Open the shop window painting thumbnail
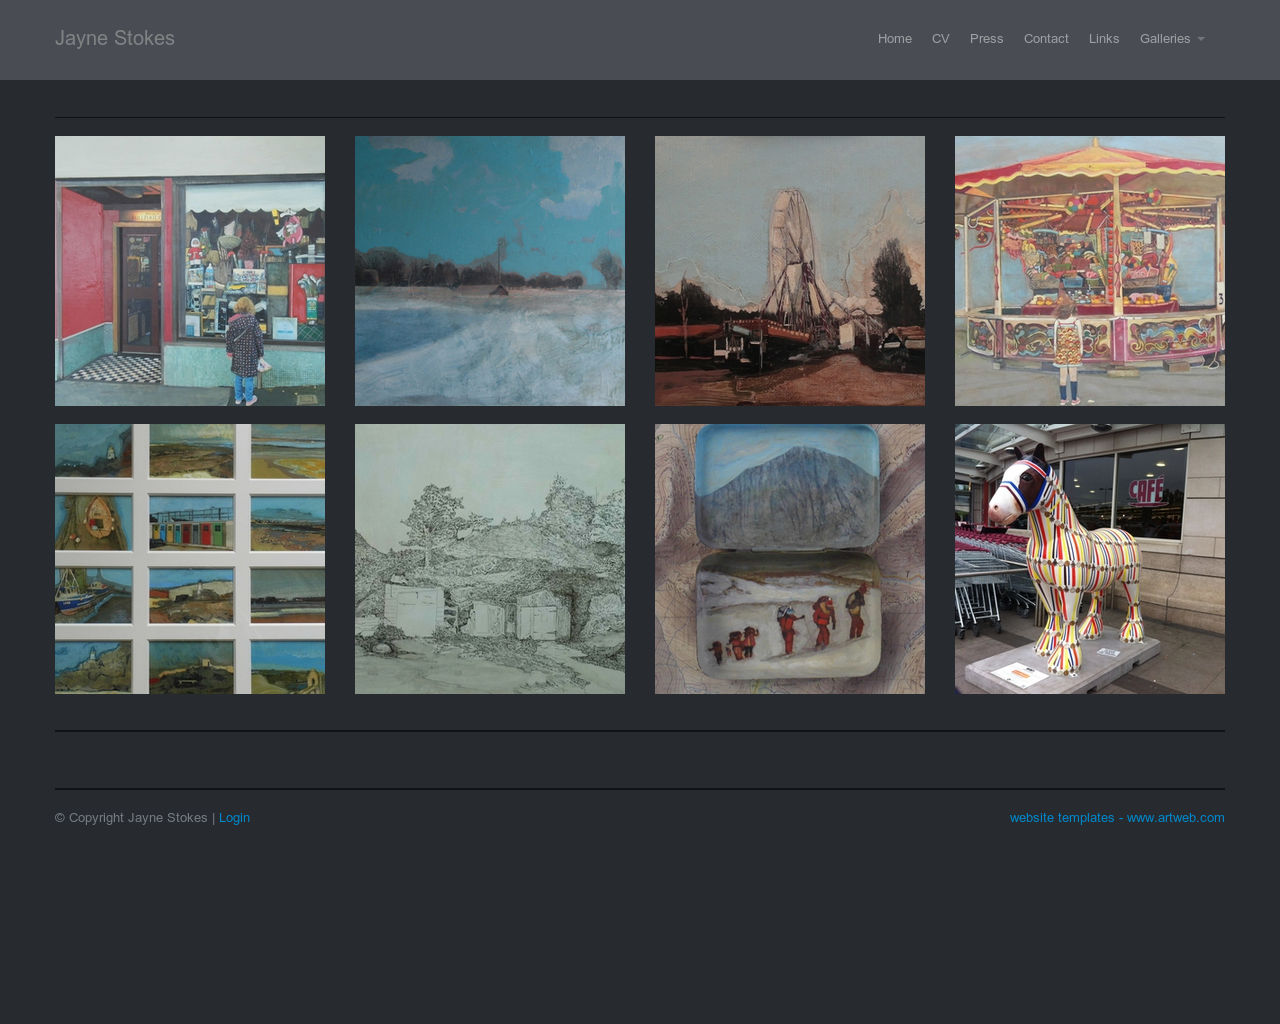 click(x=190, y=271)
